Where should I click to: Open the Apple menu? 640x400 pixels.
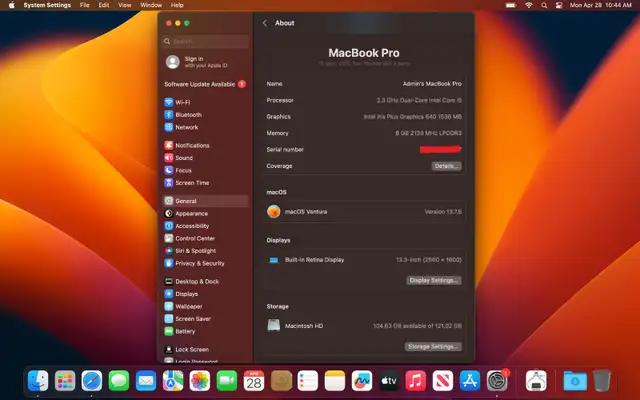(x=12, y=5)
